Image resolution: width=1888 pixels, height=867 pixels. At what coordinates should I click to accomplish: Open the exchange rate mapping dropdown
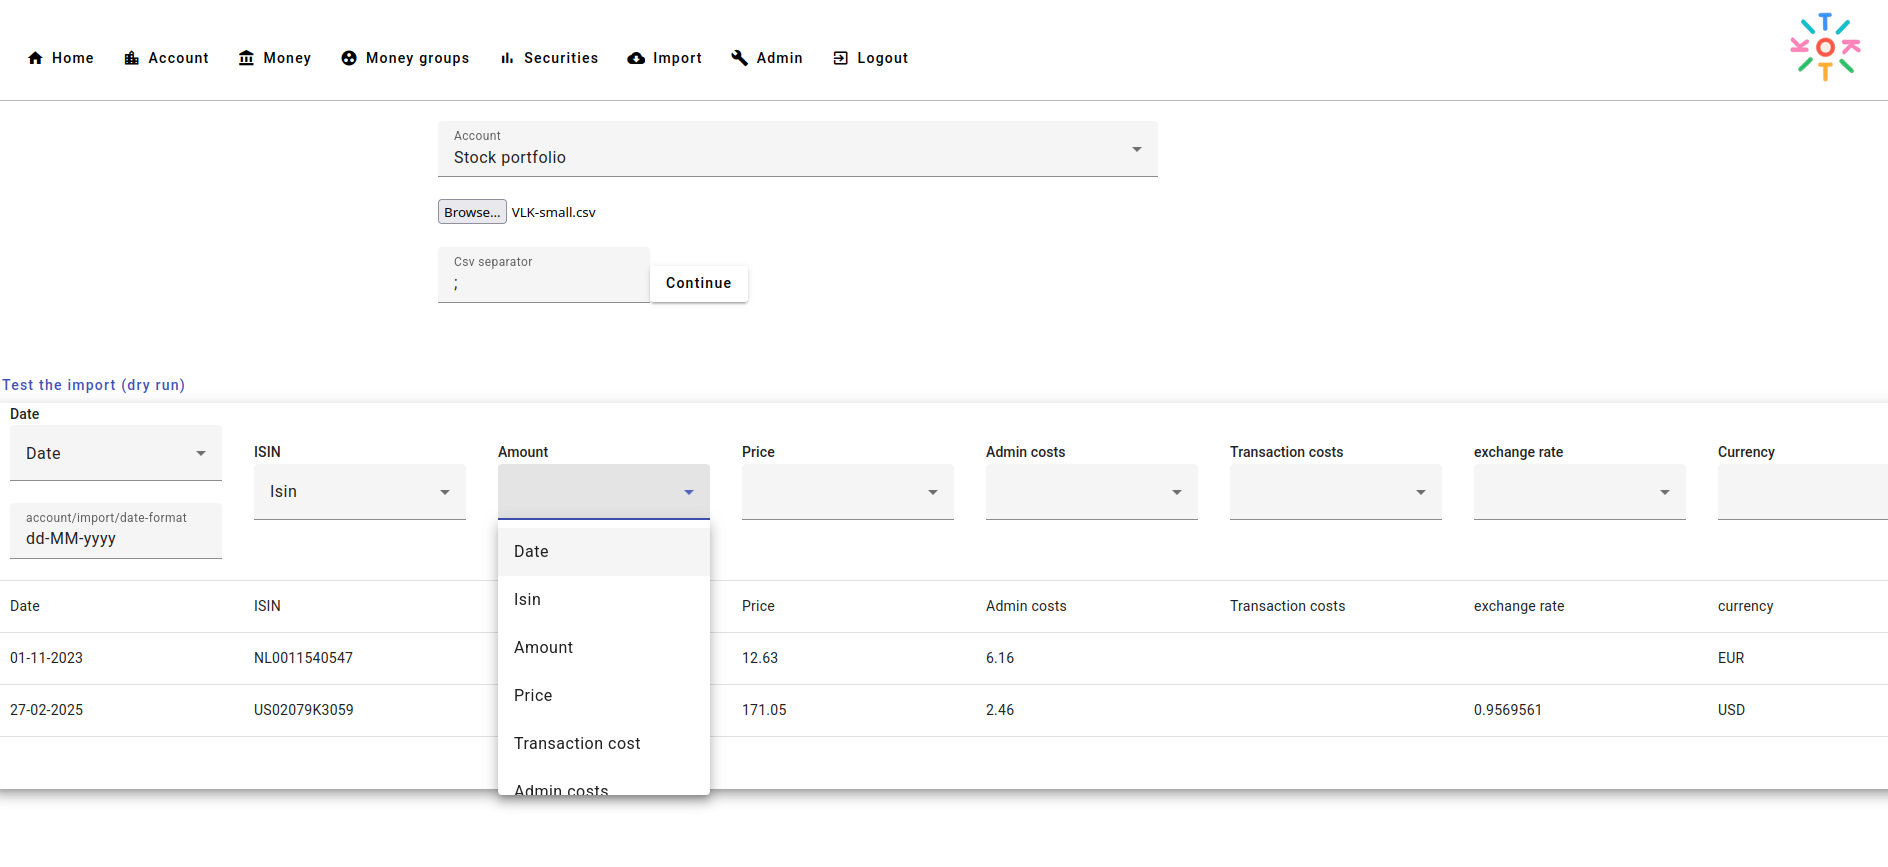point(1580,492)
